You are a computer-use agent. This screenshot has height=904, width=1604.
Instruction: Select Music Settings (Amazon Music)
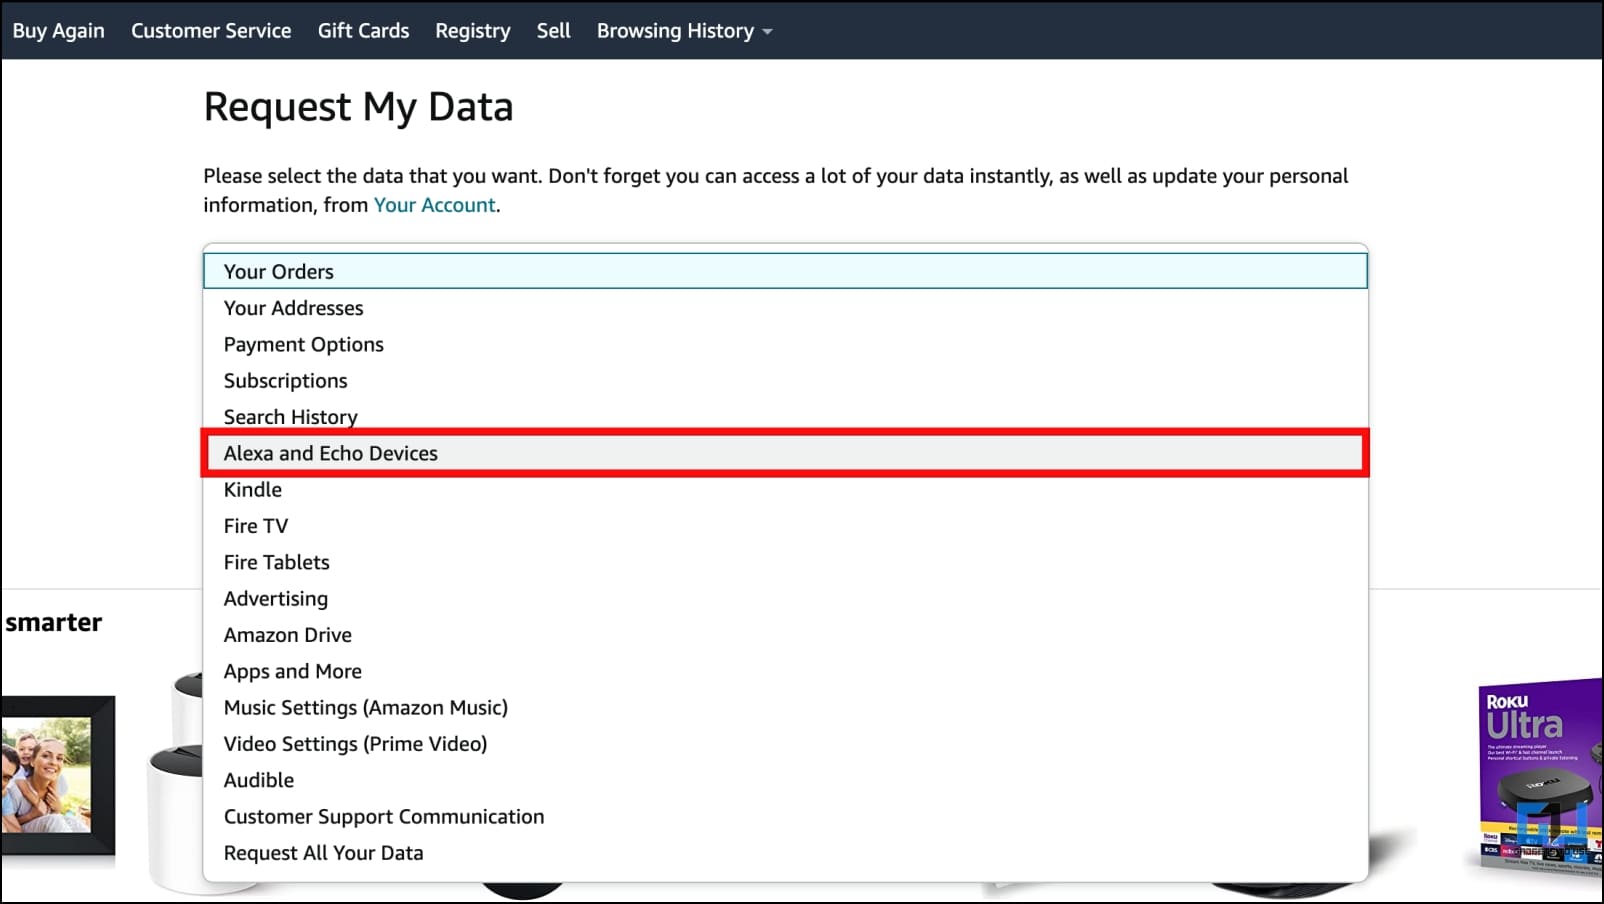[785, 708]
